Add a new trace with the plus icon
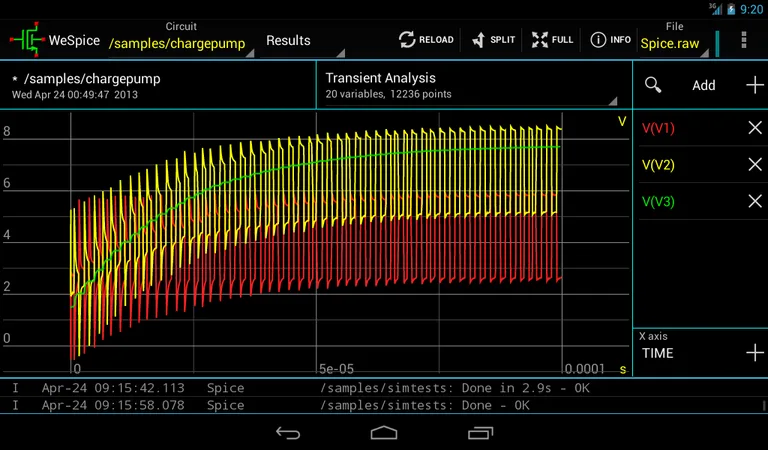Viewport: 768px width, 450px height. (x=755, y=85)
